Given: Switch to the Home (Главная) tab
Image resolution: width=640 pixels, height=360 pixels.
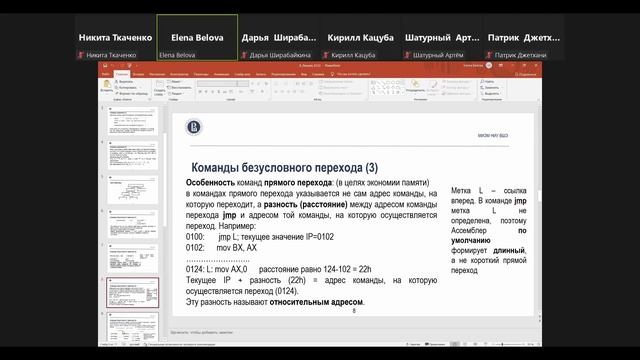Looking at the screenshot, I should tap(122, 74).
